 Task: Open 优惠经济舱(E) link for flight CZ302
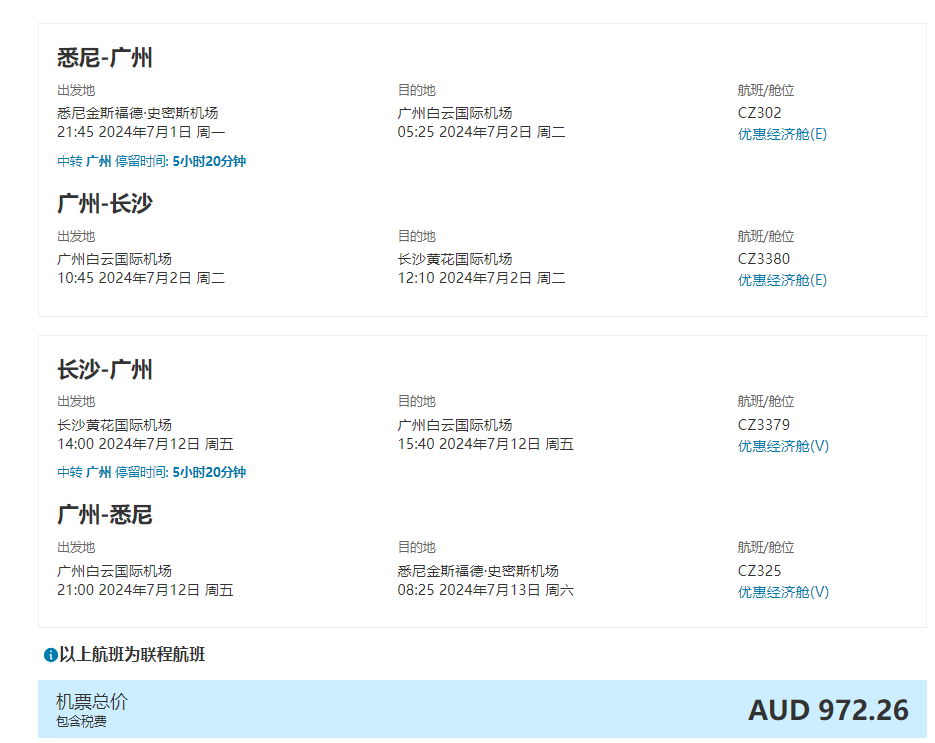pos(782,134)
